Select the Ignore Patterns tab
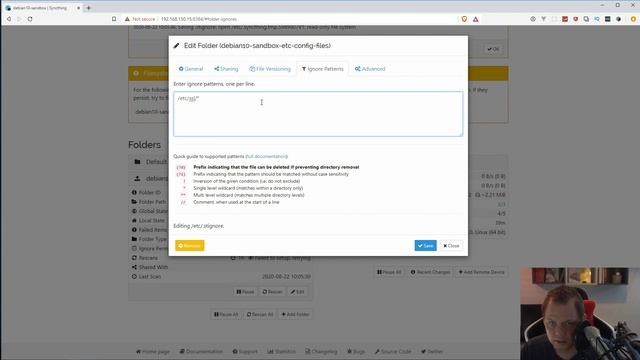The width and height of the screenshot is (640, 360). 322,69
